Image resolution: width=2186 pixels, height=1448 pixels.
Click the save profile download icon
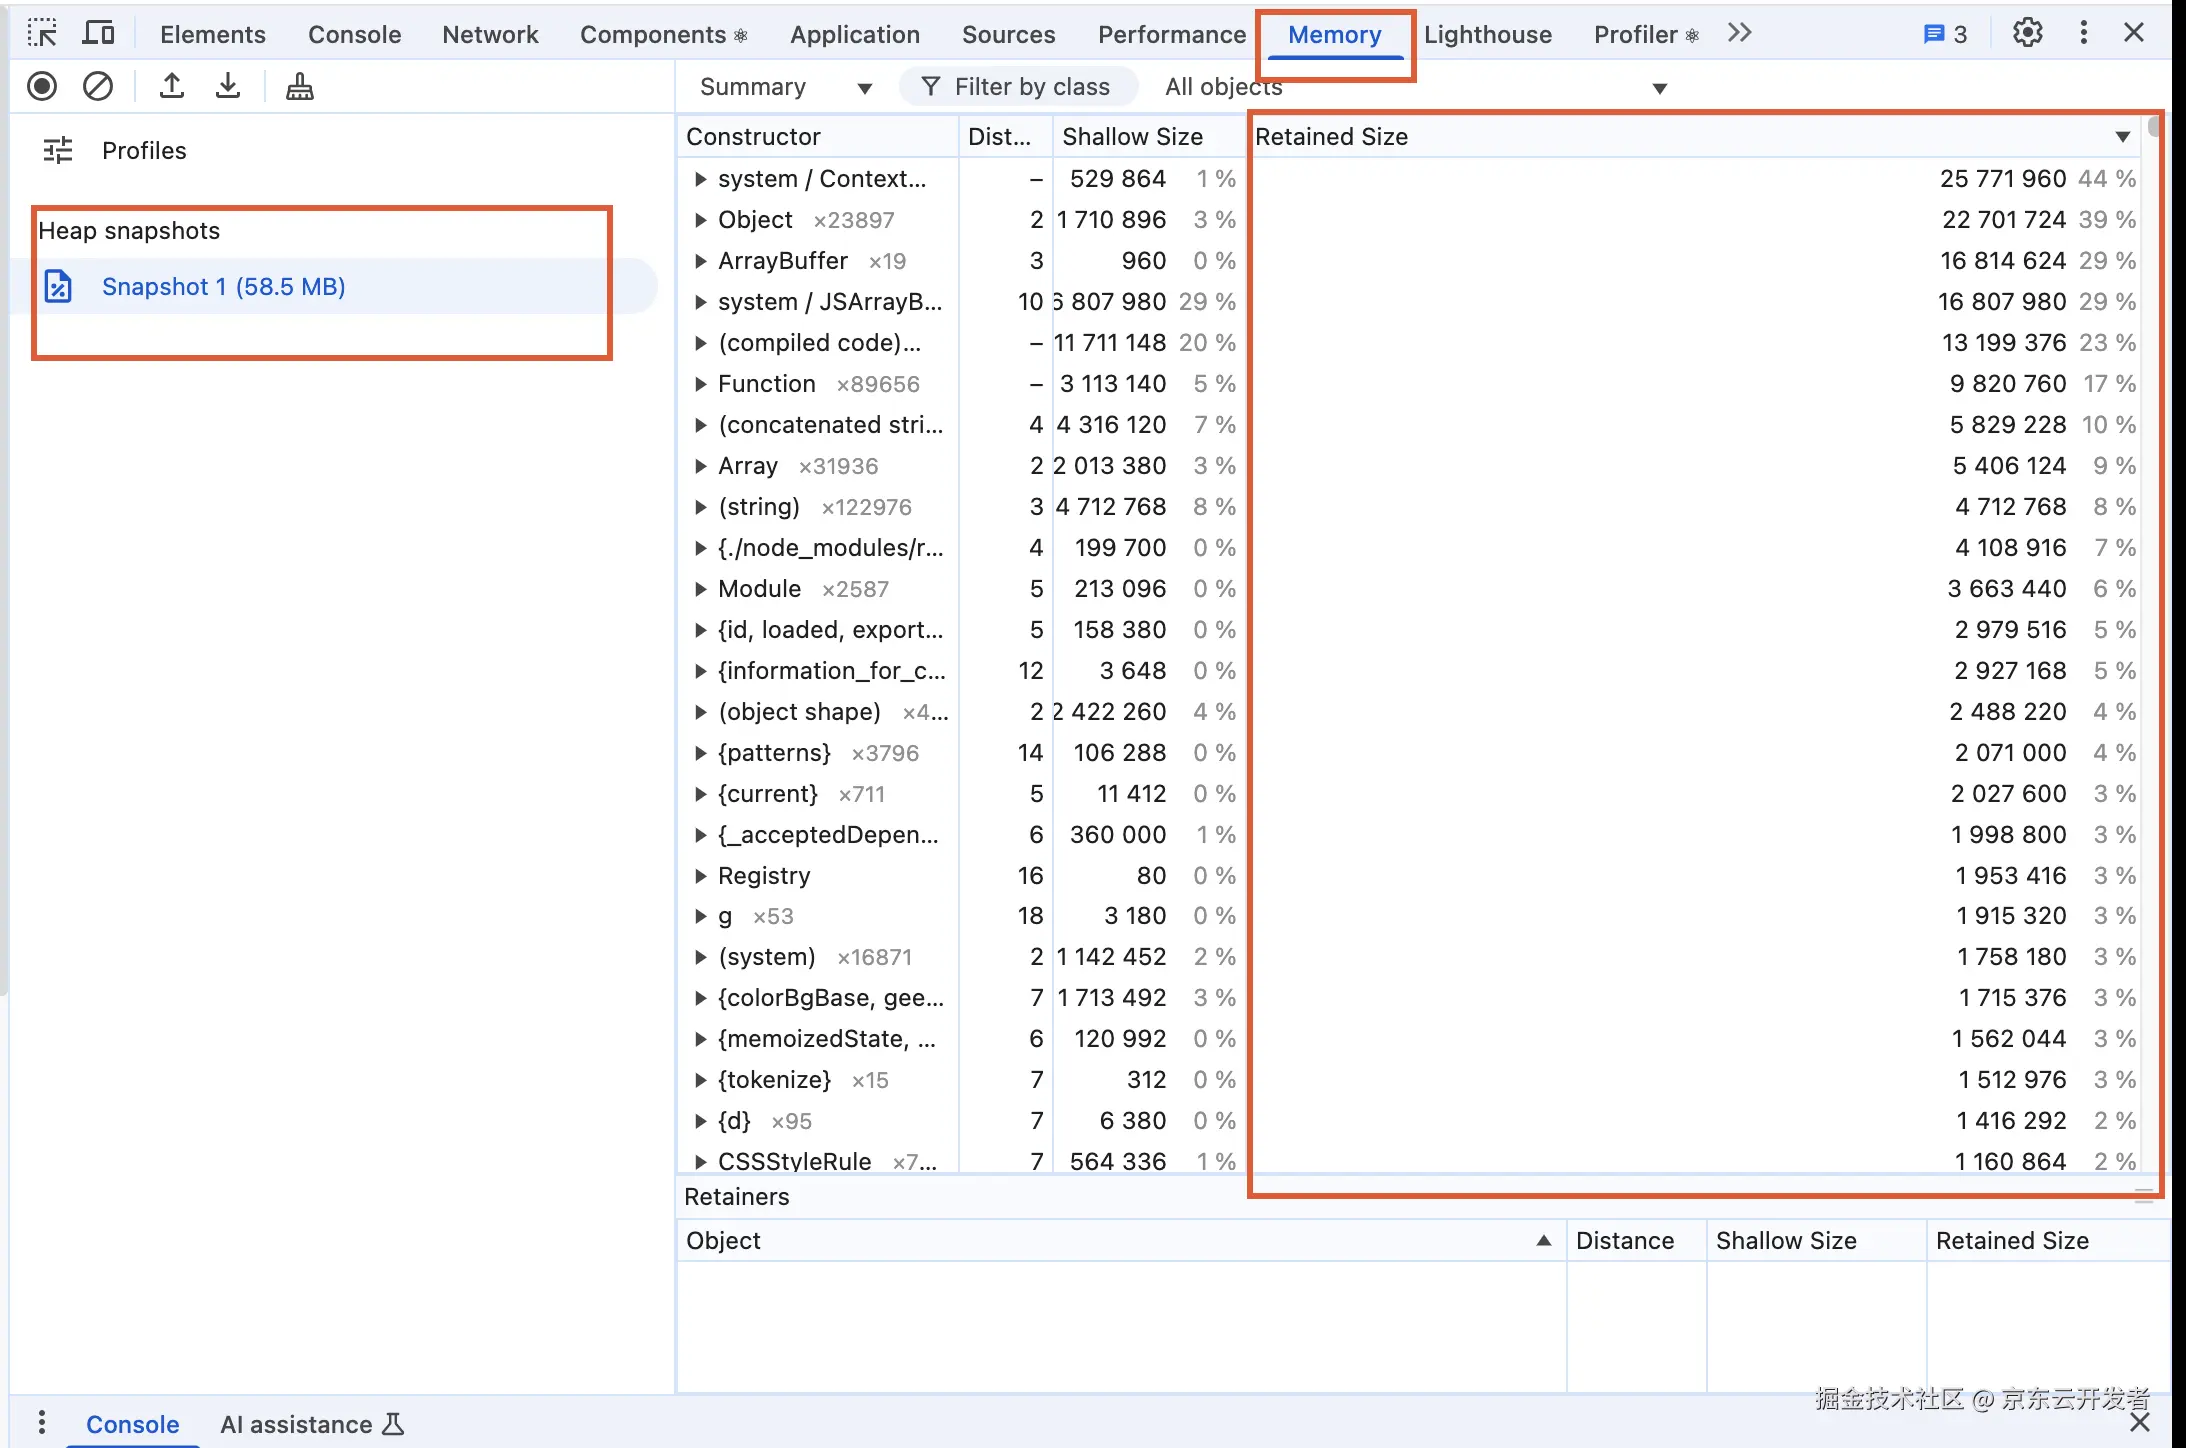[x=228, y=87]
